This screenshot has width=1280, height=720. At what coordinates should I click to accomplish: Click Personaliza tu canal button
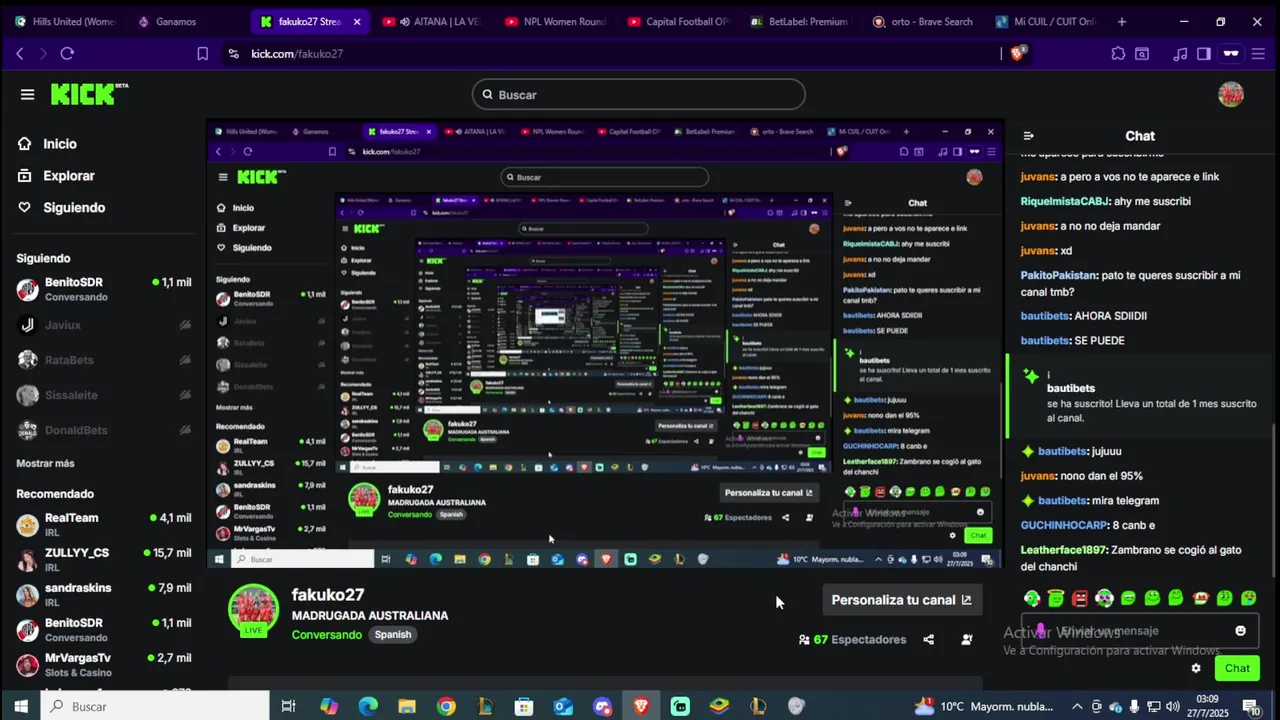coord(901,600)
